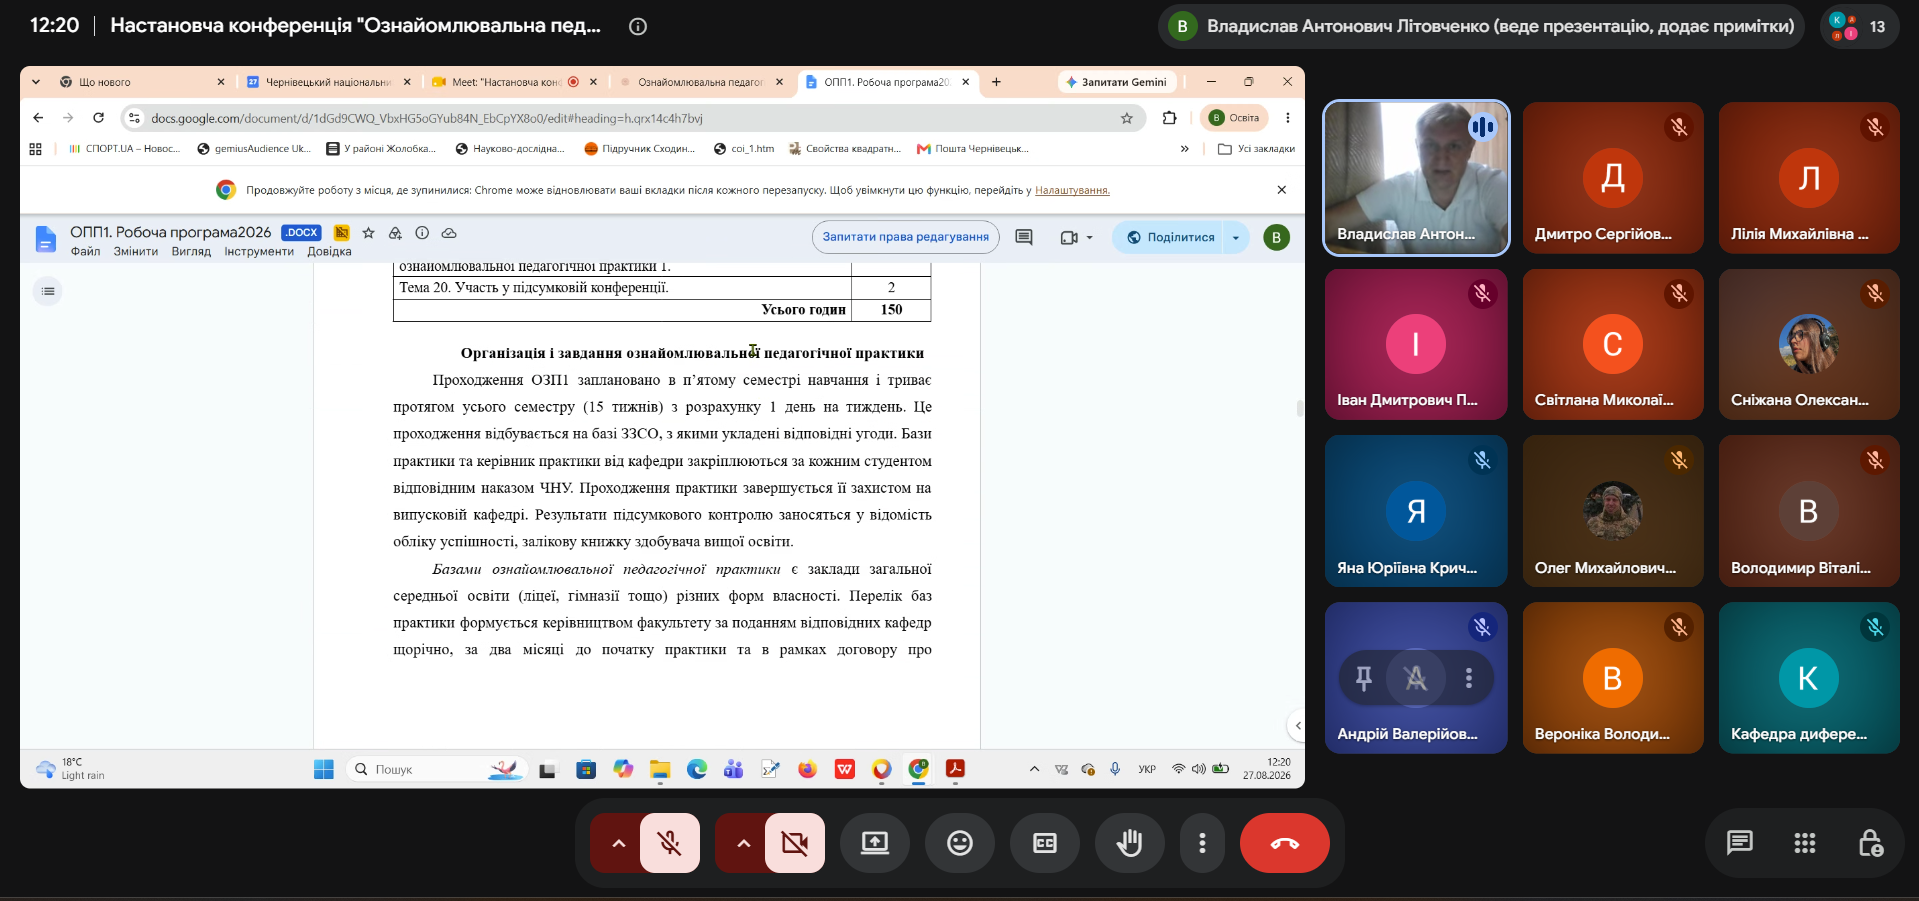Open more options on Андрій Валерійов tile
The height and width of the screenshot is (901, 1919).
tap(1469, 678)
